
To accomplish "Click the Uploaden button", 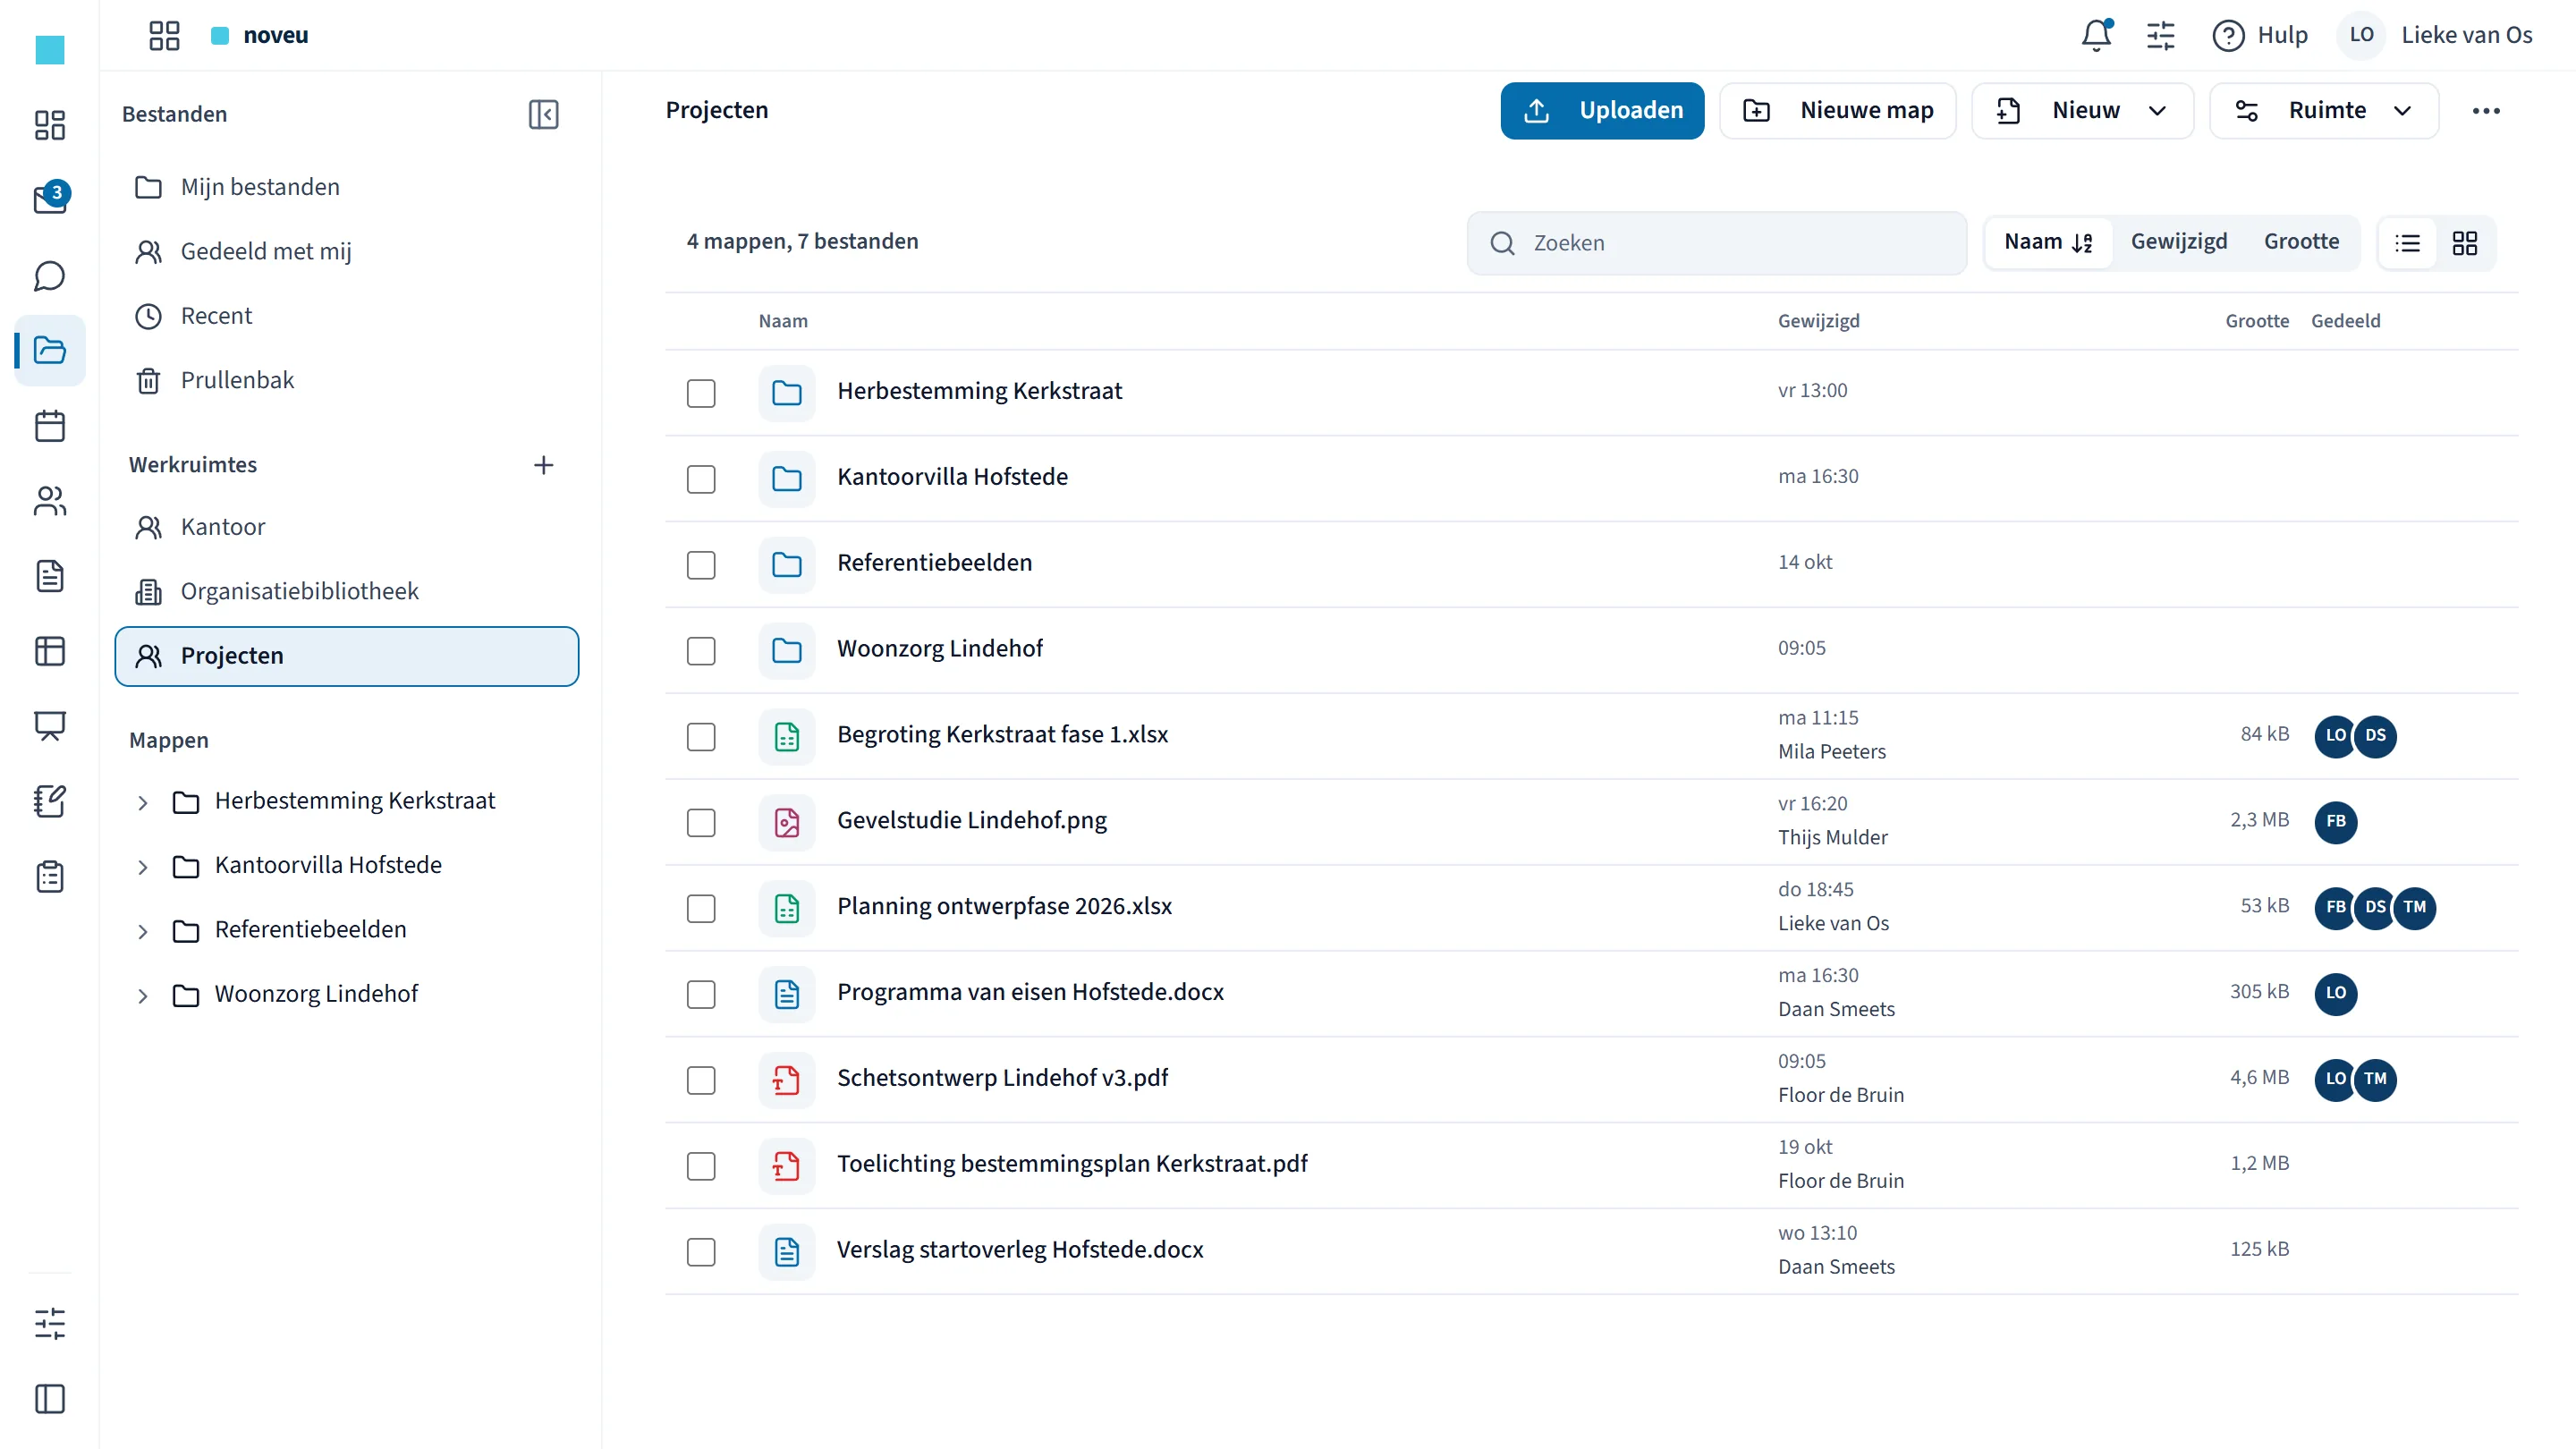I will coord(1601,111).
